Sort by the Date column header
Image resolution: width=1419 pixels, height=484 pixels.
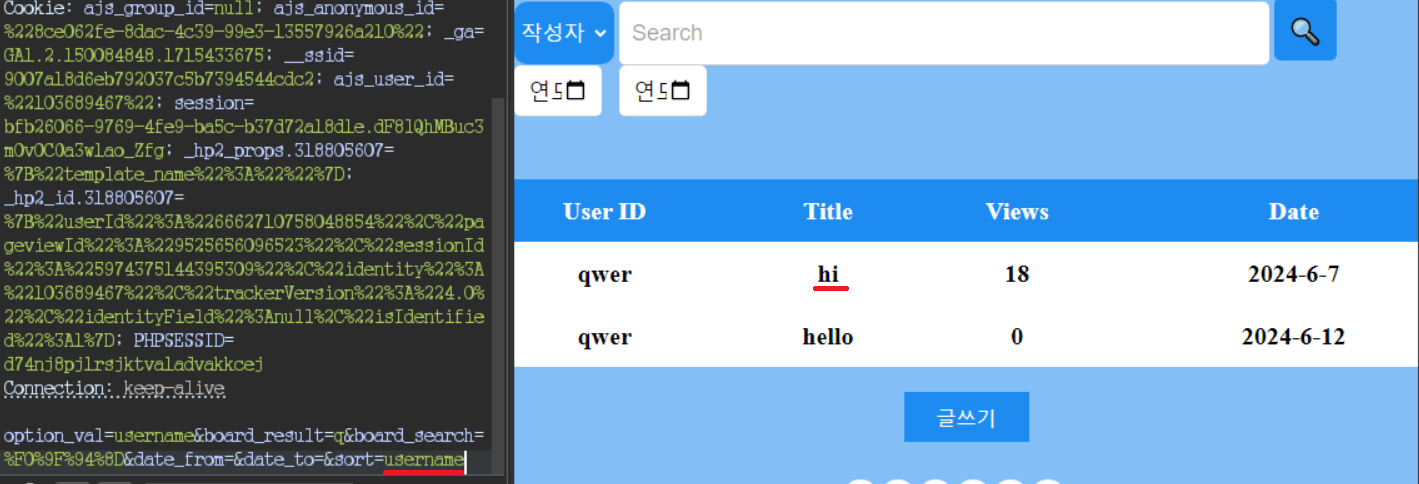(1294, 212)
